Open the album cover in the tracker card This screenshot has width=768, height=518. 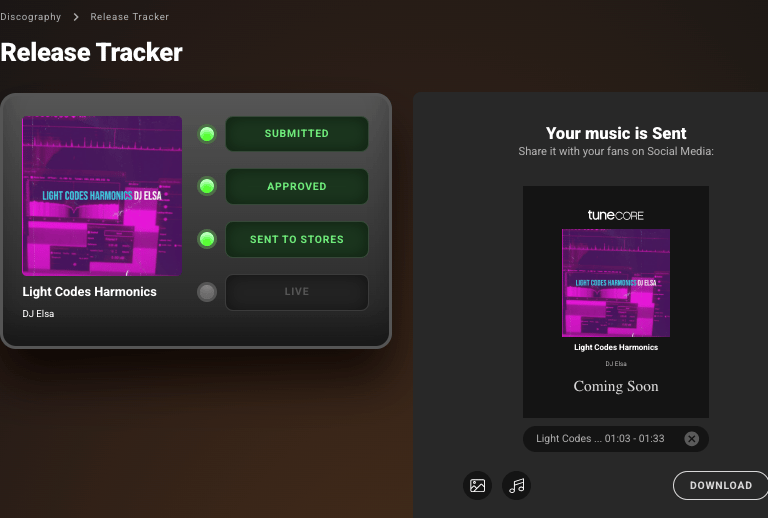(x=102, y=196)
